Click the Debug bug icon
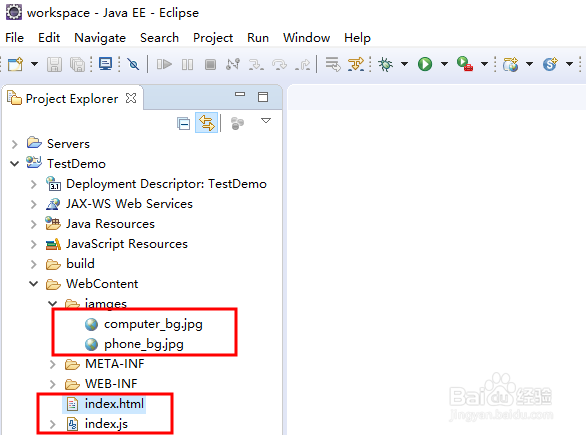Screen dimensions: 586x435 tap(385, 64)
